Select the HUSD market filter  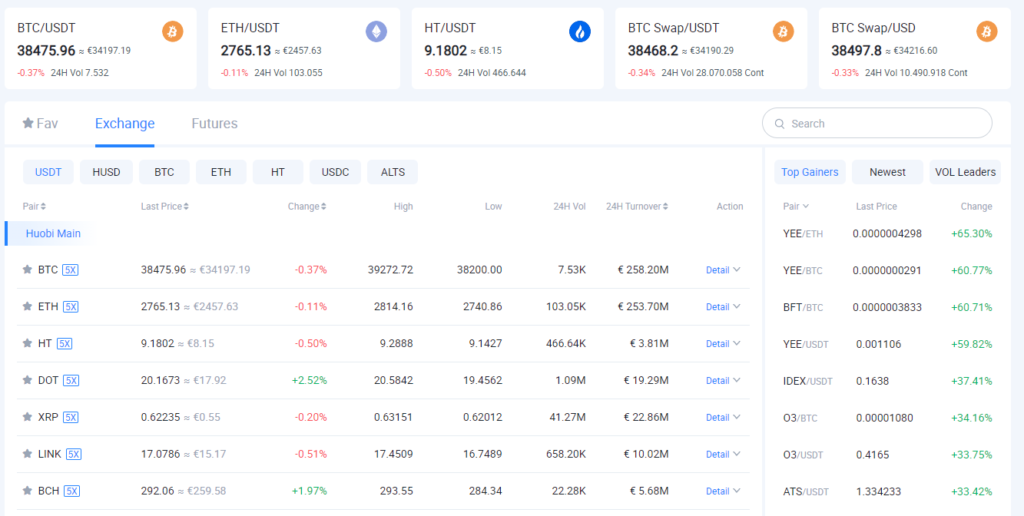[x=106, y=172]
